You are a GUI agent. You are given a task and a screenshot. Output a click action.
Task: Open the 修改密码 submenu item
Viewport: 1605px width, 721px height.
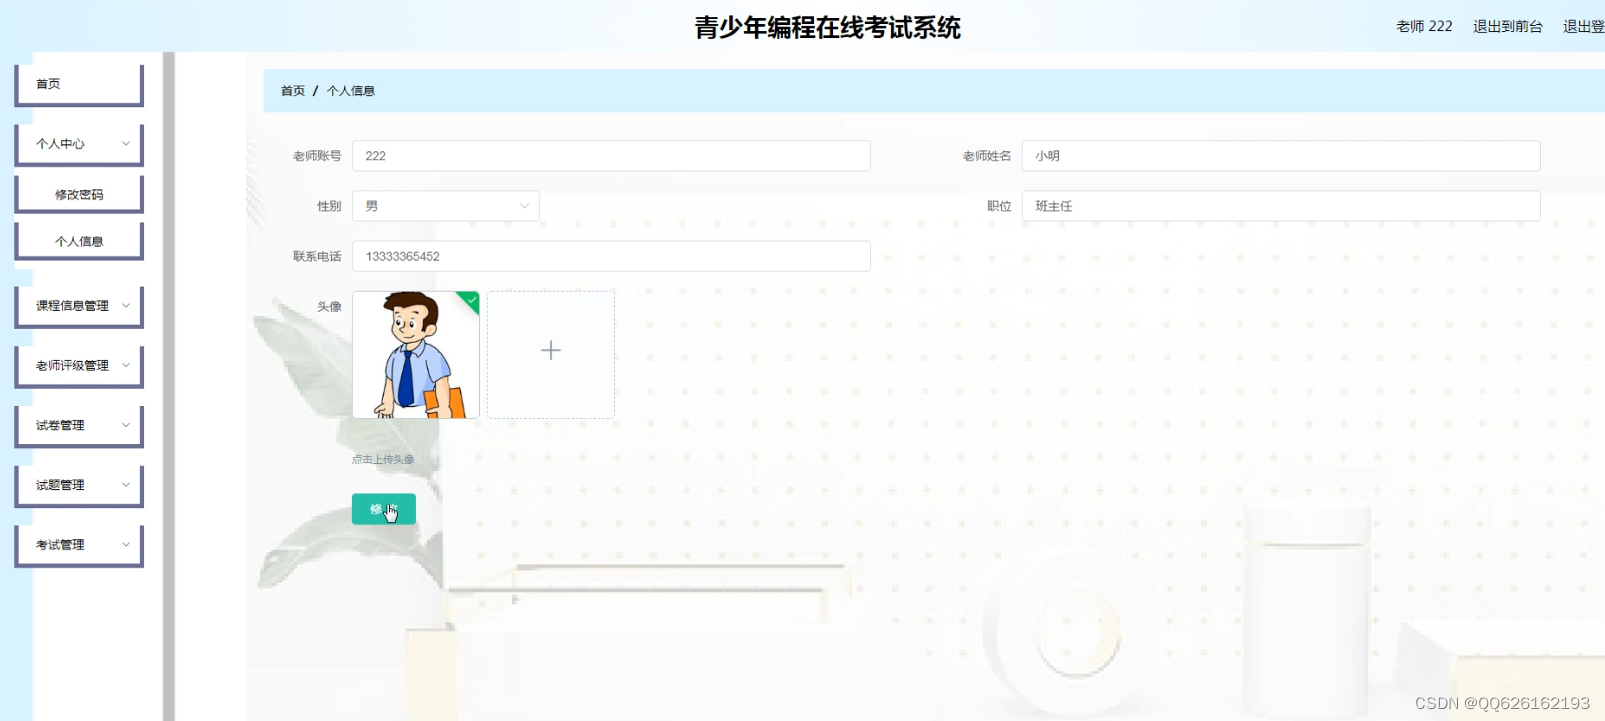click(79, 194)
